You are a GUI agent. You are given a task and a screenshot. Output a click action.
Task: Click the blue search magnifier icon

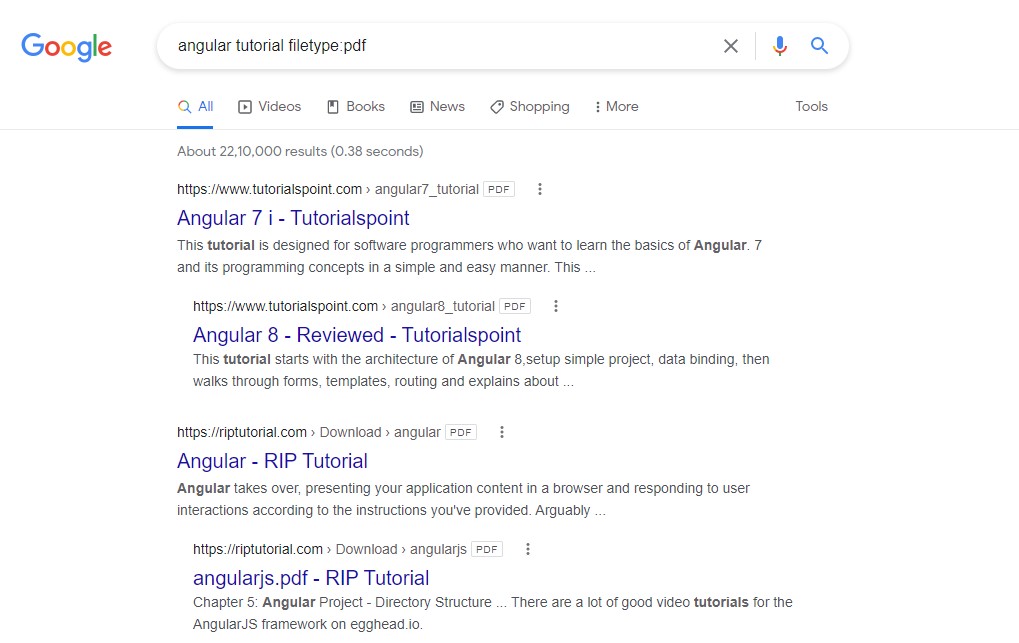(820, 46)
